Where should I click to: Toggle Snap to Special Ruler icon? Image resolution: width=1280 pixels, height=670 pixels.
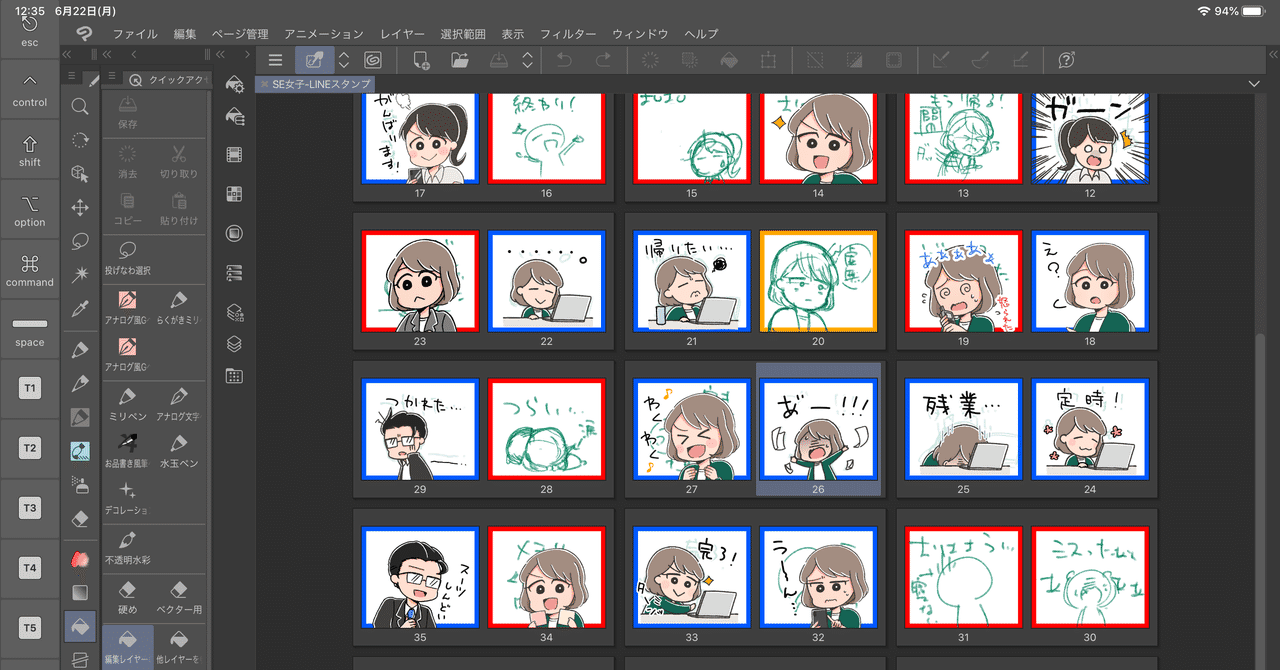980,60
